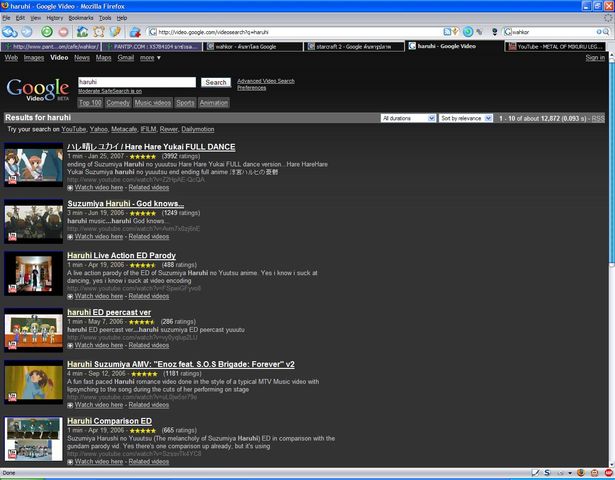The image size is (615, 480).
Task: Click plus icon beside Hare Hare Yukai Watch video
Action: (70, 188)
